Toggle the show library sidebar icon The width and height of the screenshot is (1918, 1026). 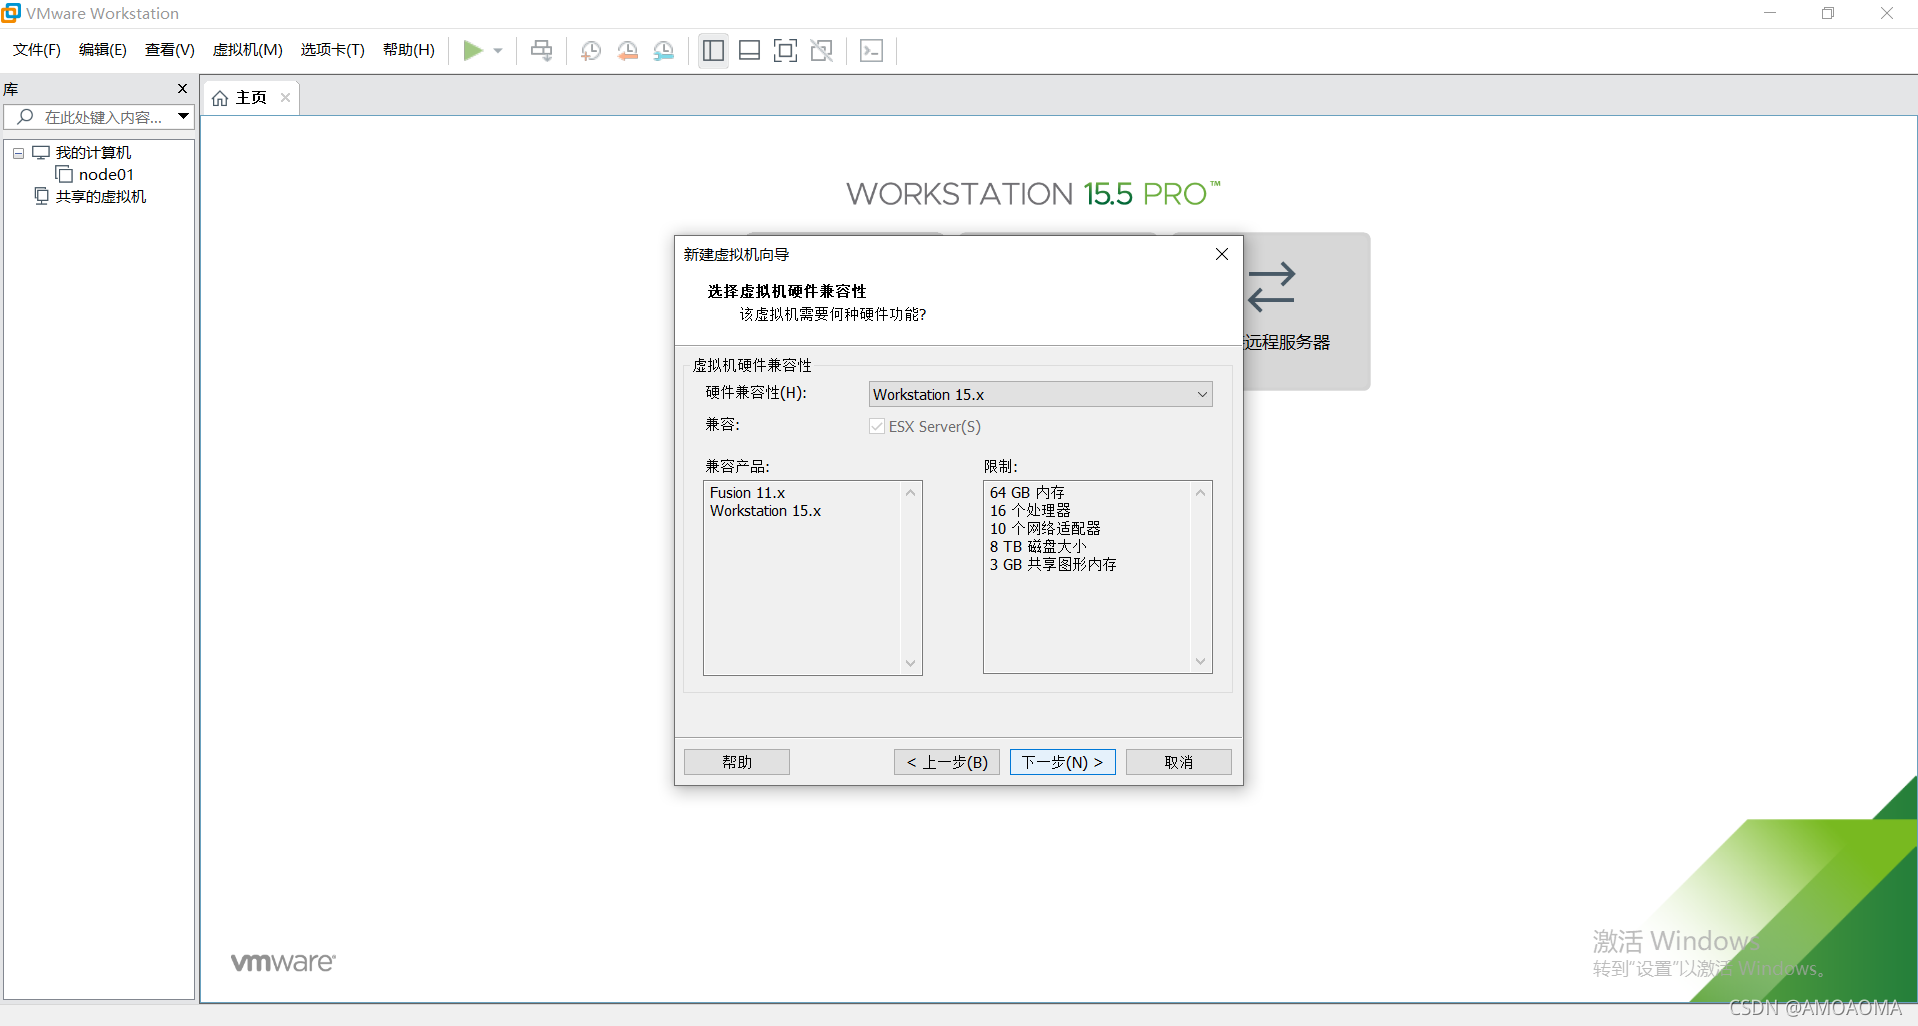click(x=713, y=50)
